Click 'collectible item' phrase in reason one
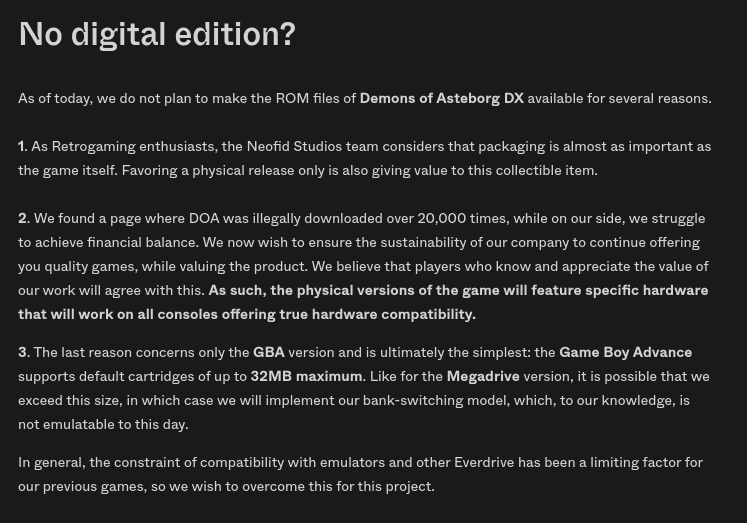Screen dimensions: 747x523 coord(546,171)
